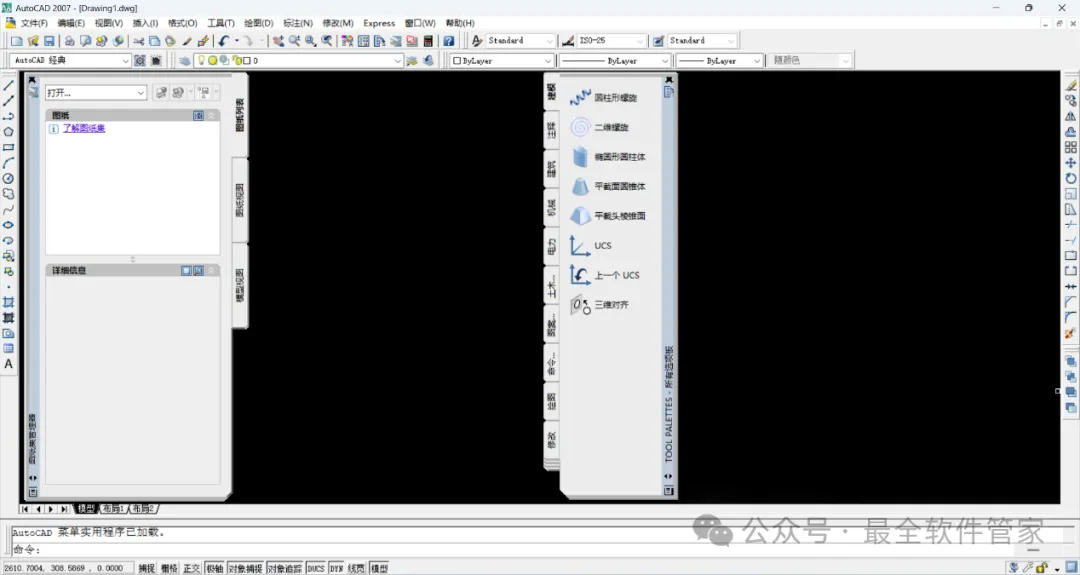Select the Ellipse draw tool
Viewport: 1080px width, 575px height.
(8, 224)
